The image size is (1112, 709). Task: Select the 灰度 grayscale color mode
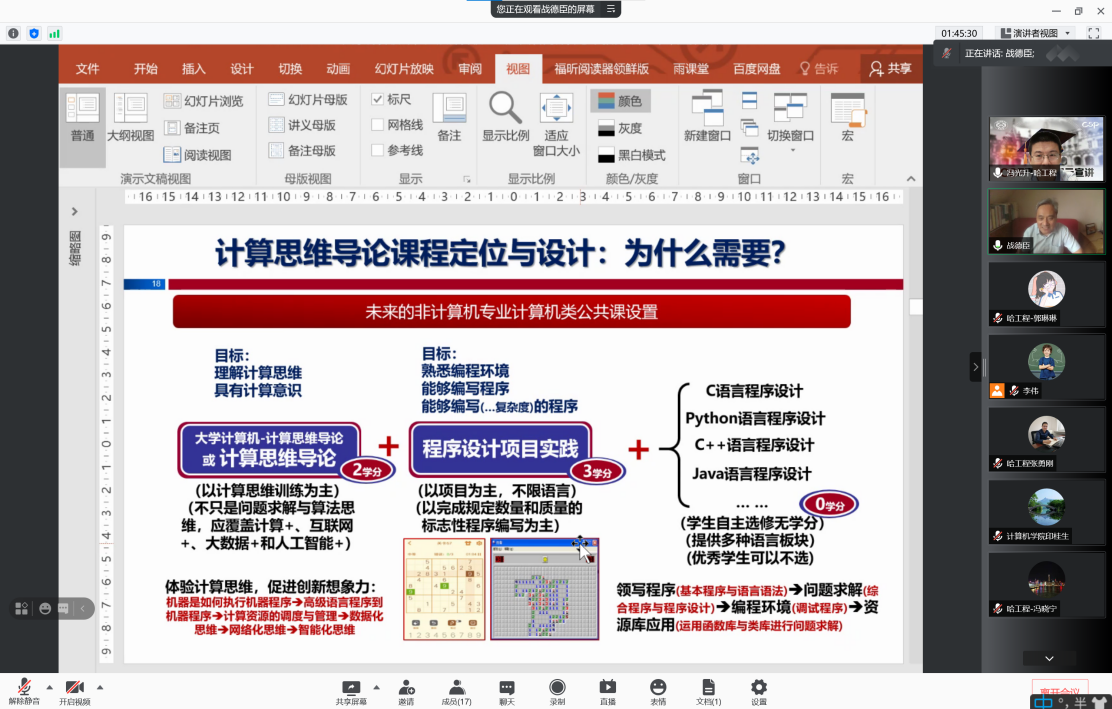619,128
